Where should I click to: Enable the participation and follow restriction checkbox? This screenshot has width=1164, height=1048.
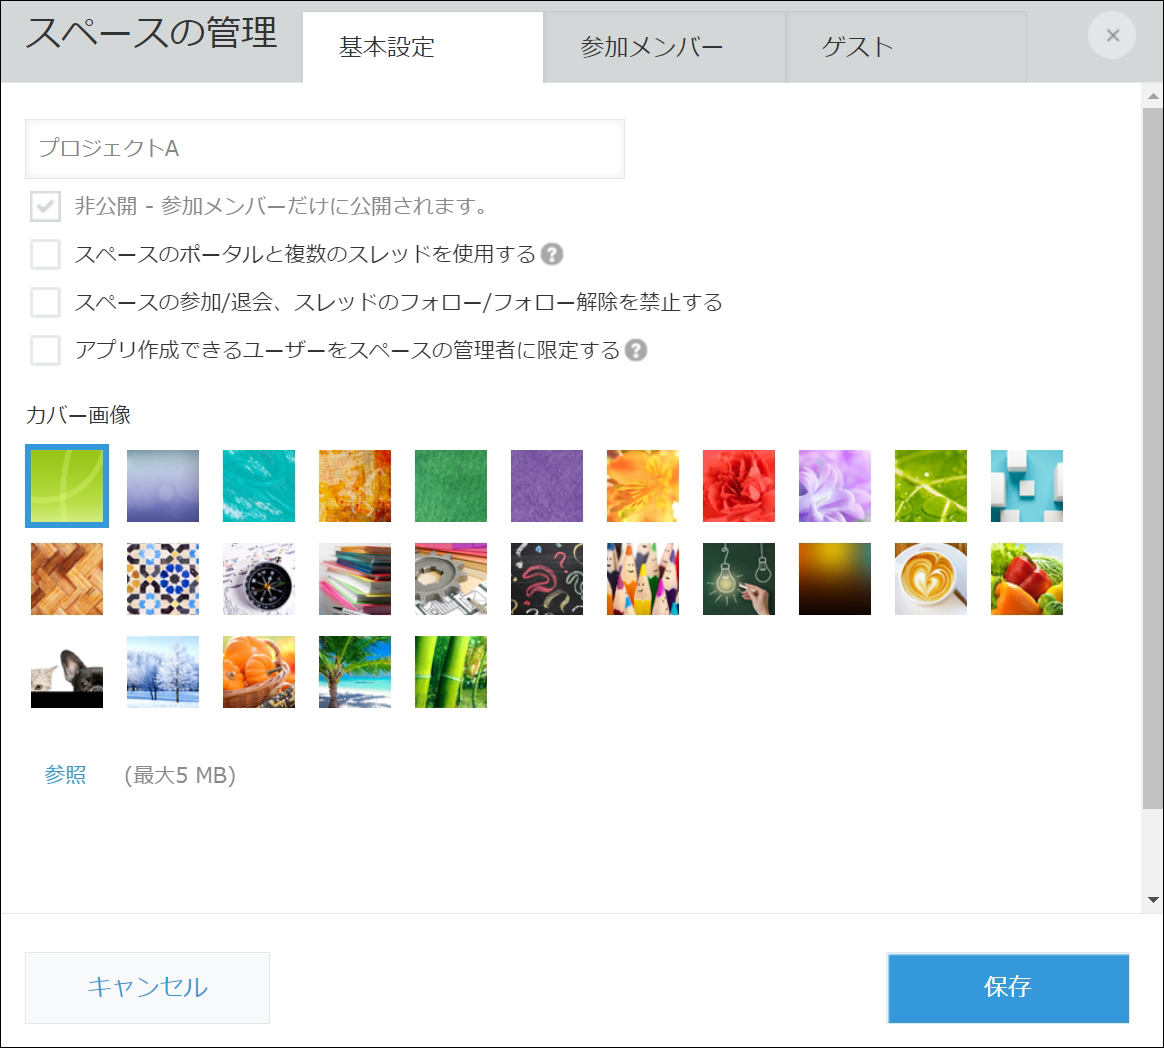tap(45, 302)
